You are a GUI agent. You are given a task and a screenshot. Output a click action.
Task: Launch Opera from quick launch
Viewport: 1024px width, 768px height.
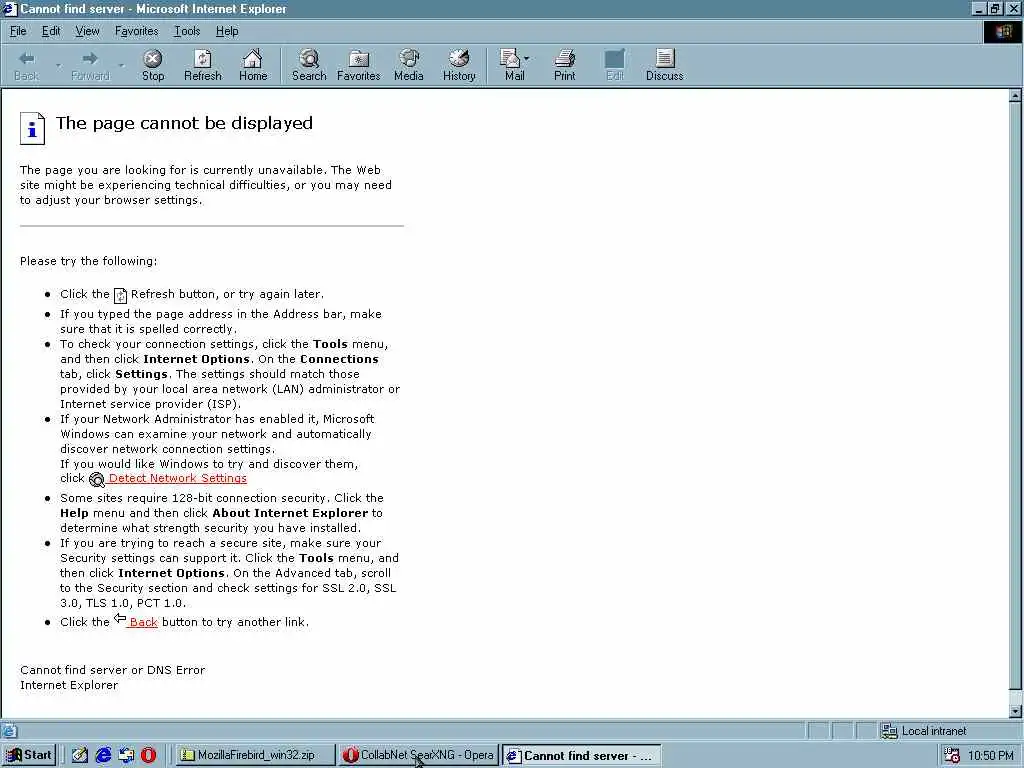148,755
